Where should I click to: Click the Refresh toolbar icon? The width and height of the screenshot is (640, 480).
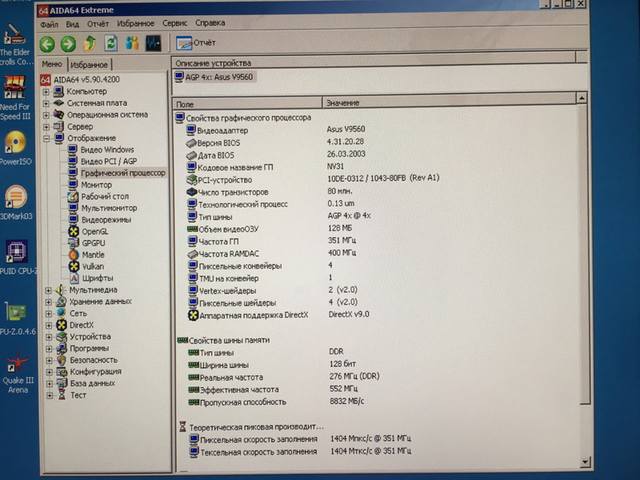pos(110,44)
